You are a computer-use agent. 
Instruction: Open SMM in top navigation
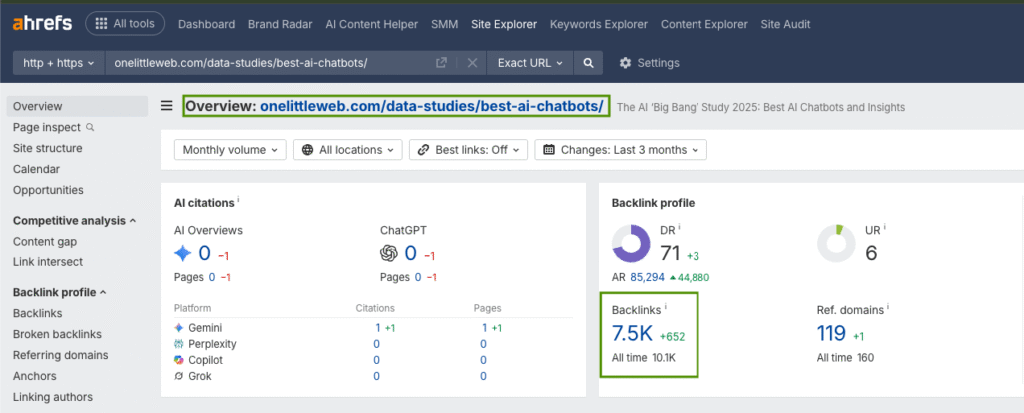[444, 24]
